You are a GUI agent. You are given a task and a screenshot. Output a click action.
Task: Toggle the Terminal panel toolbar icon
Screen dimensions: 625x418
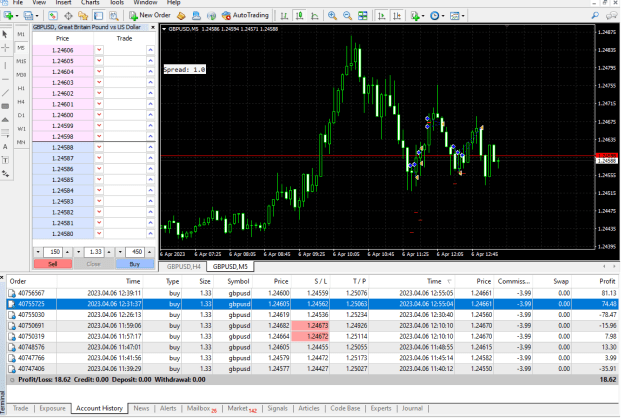[98, 16]
